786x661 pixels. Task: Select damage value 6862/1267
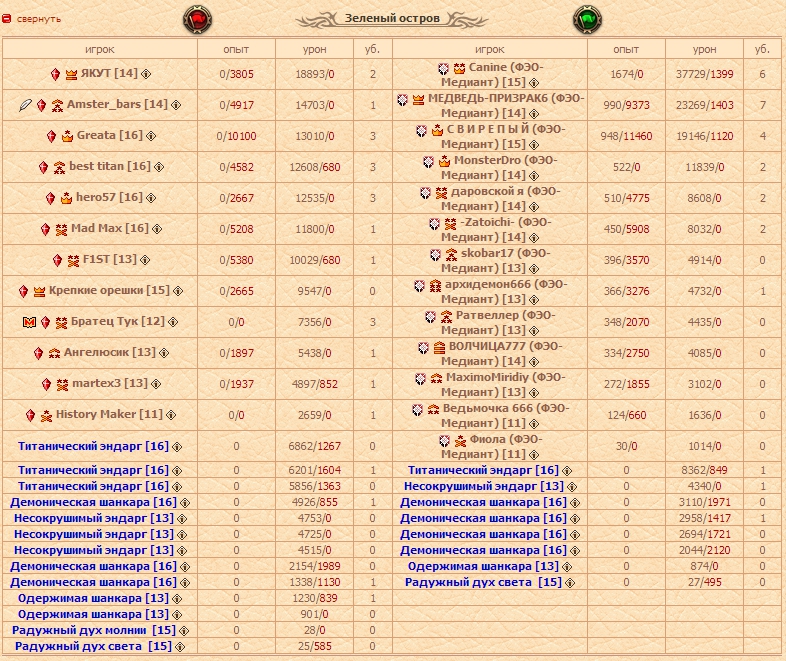click(314, 446)
